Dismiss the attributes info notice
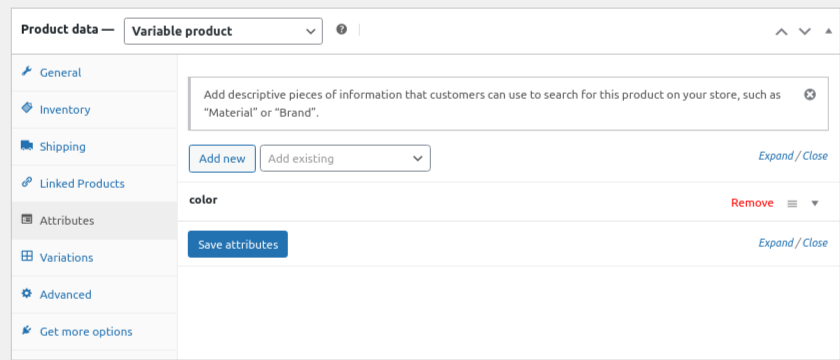 pos(810,94)
